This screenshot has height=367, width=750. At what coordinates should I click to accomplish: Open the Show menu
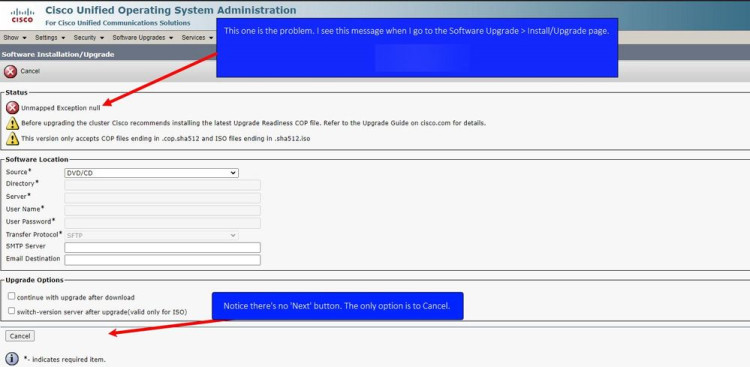coord(14,37)
